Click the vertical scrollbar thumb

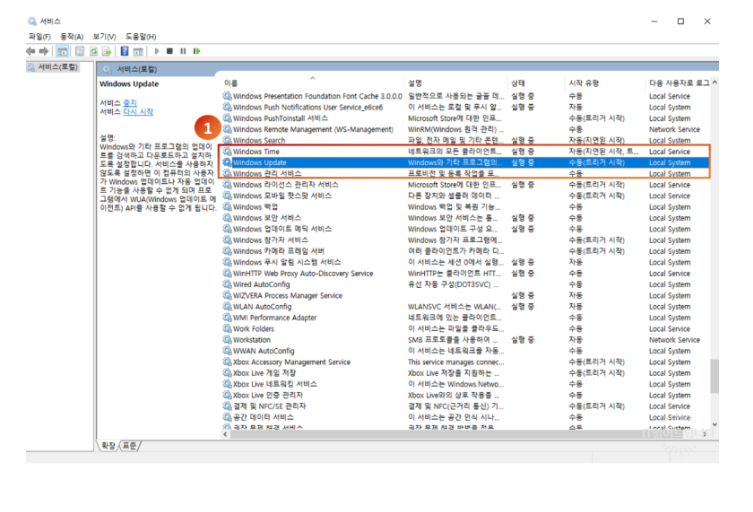(715, 376)
